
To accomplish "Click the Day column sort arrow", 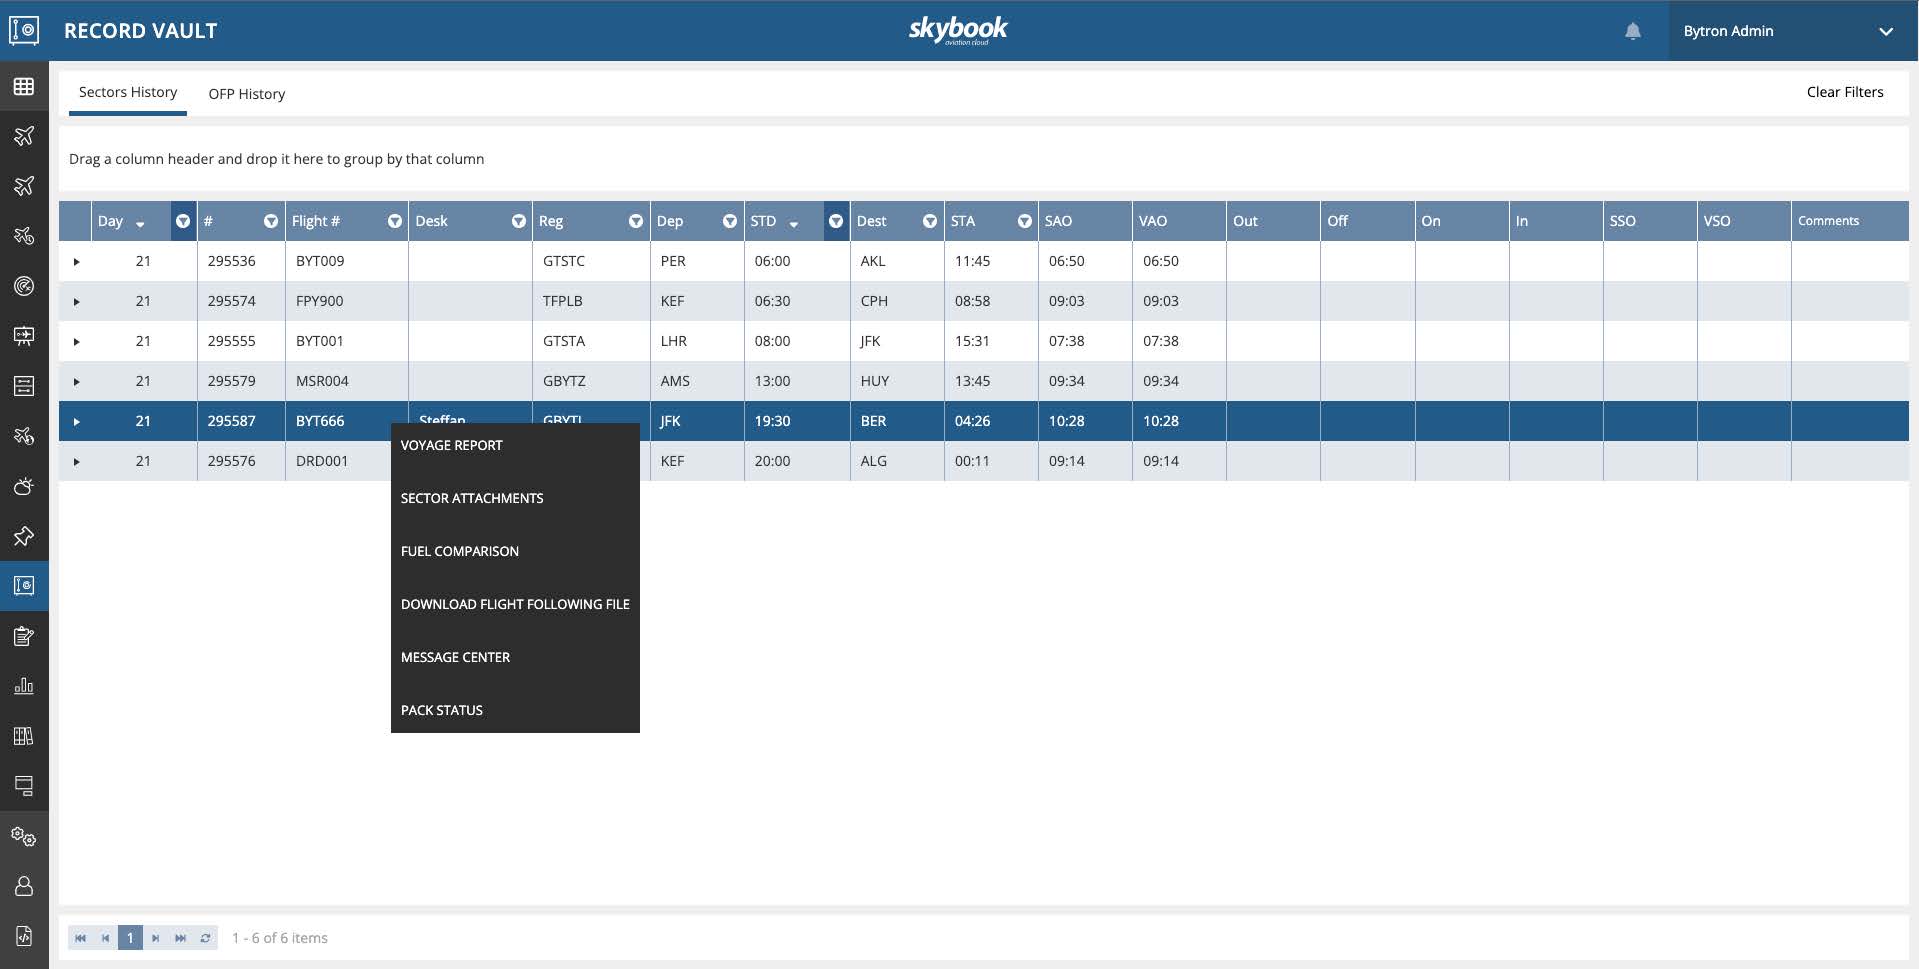I will (x=140, y=224).
